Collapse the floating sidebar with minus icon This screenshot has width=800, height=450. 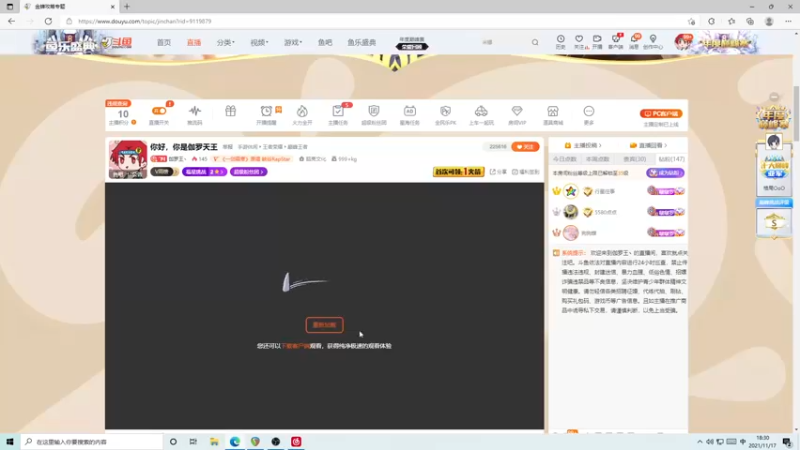click(x=774, y=97)
